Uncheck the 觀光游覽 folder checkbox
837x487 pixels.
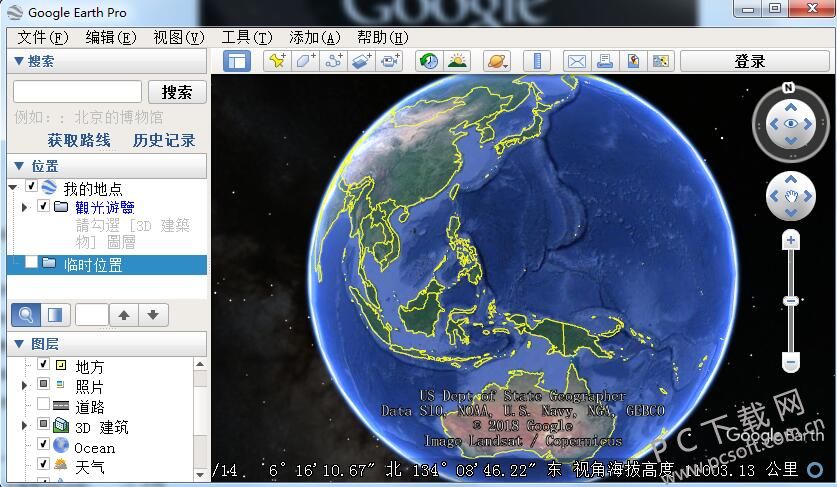coord(43,206)
